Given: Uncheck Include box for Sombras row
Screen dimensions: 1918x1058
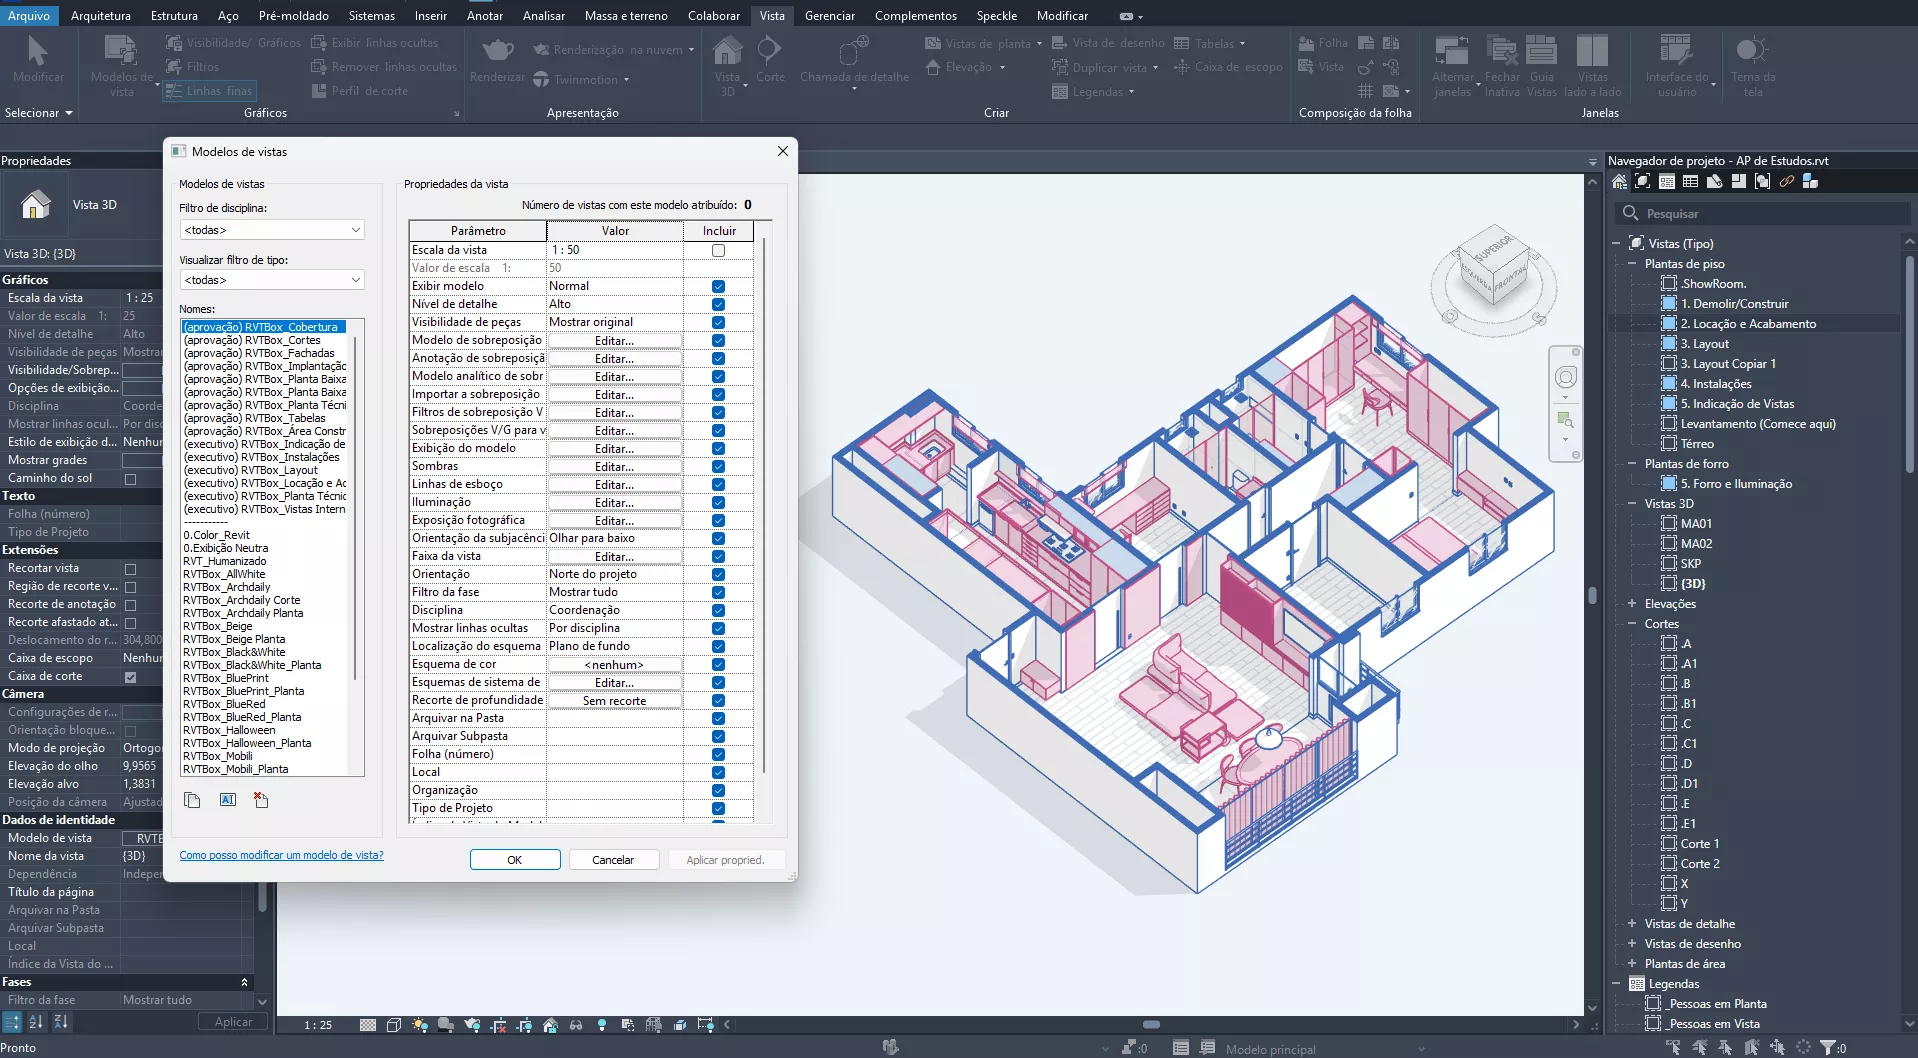Looking at the screenshot, I should point(718,467).
